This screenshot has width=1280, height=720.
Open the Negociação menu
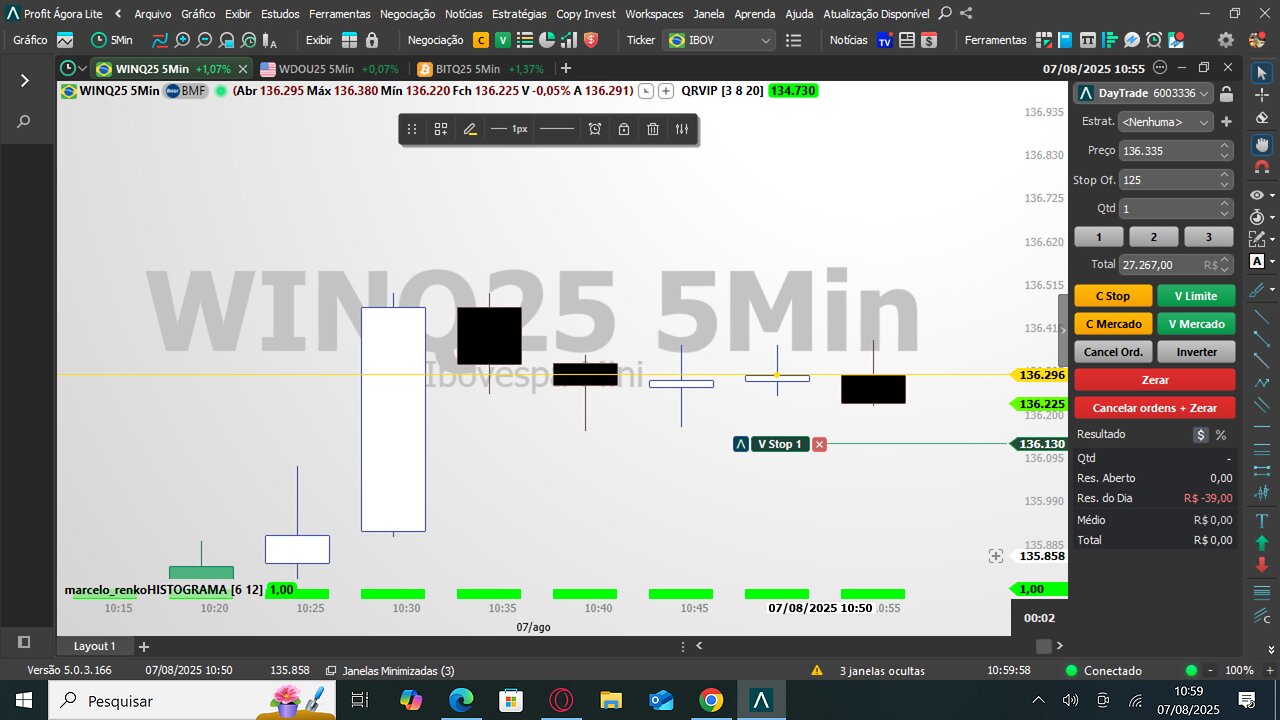407,14
